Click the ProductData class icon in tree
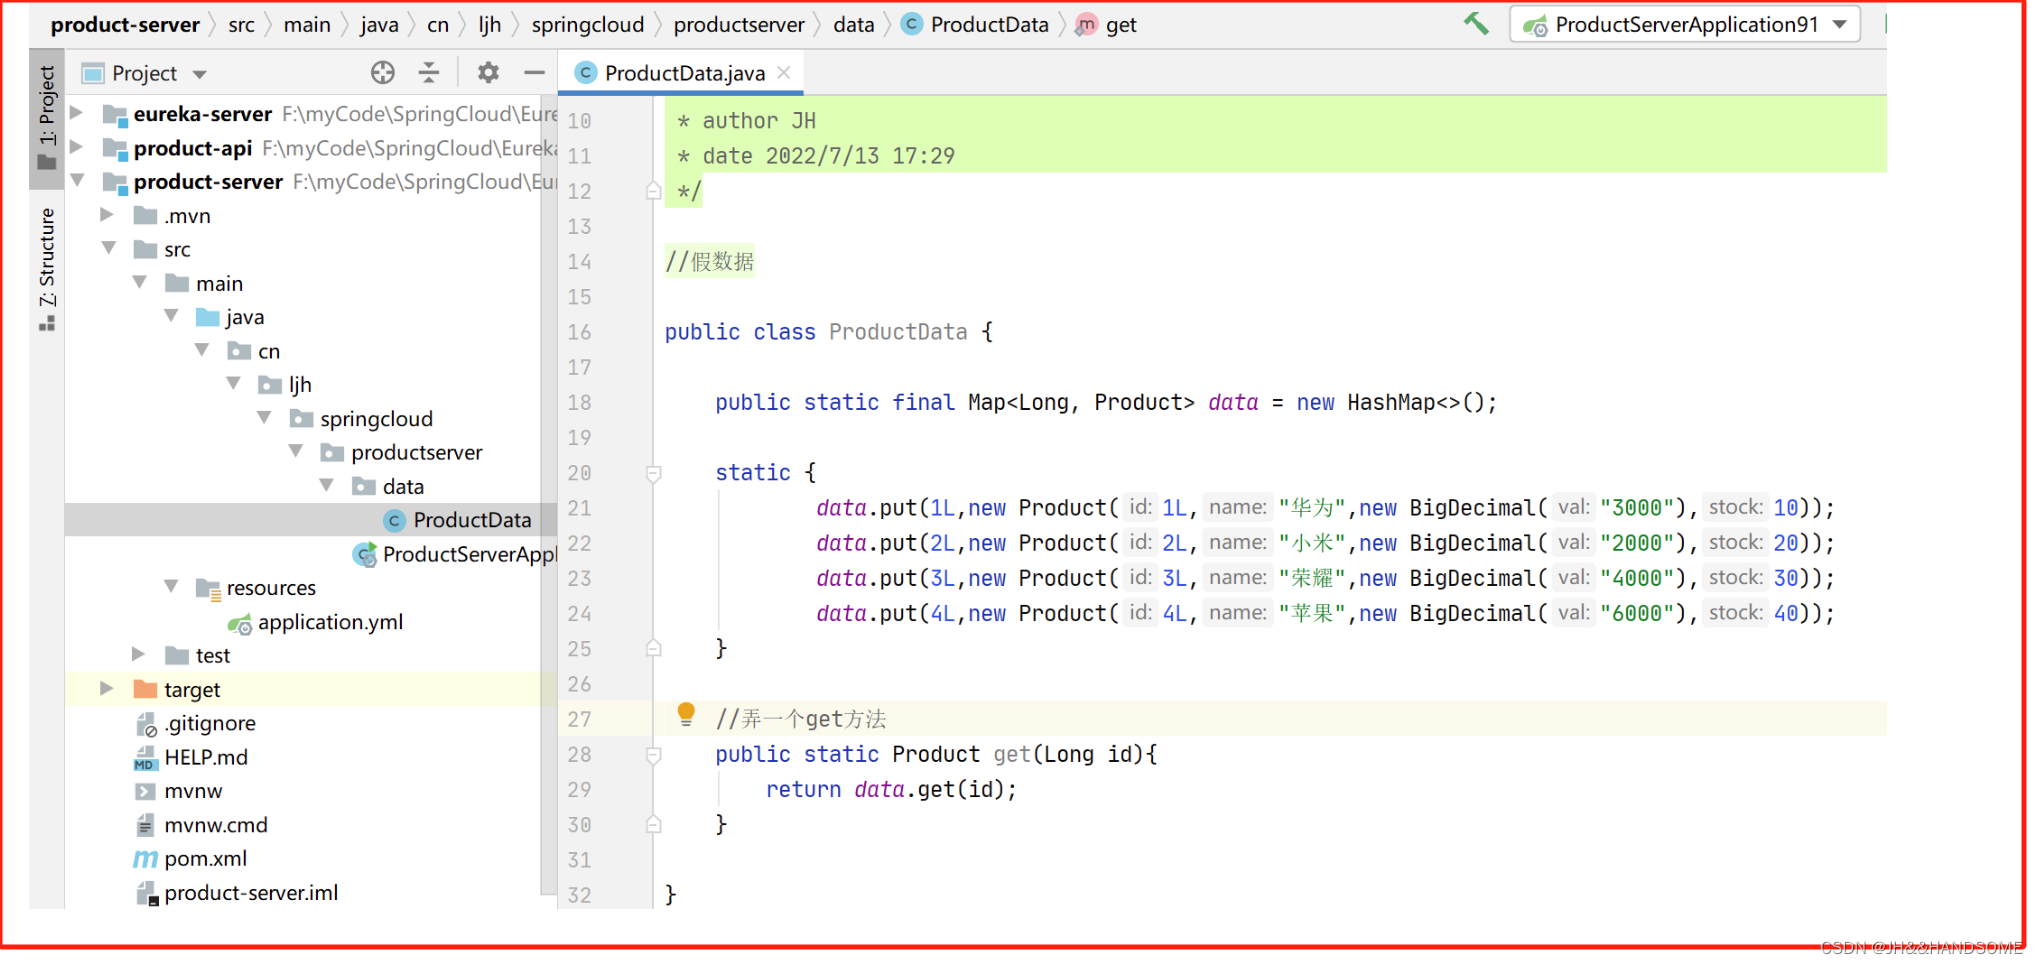This screenshot has width=2038, height=964. coord(396,520)
